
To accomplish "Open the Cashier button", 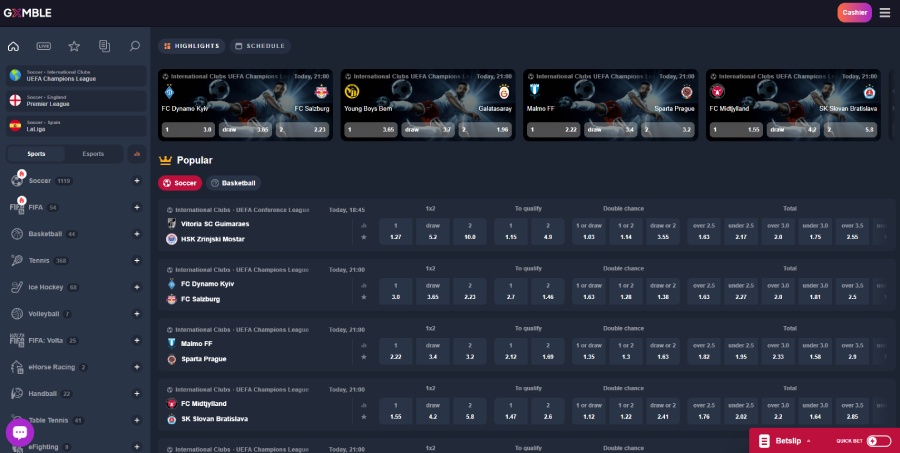I will 854,13.
